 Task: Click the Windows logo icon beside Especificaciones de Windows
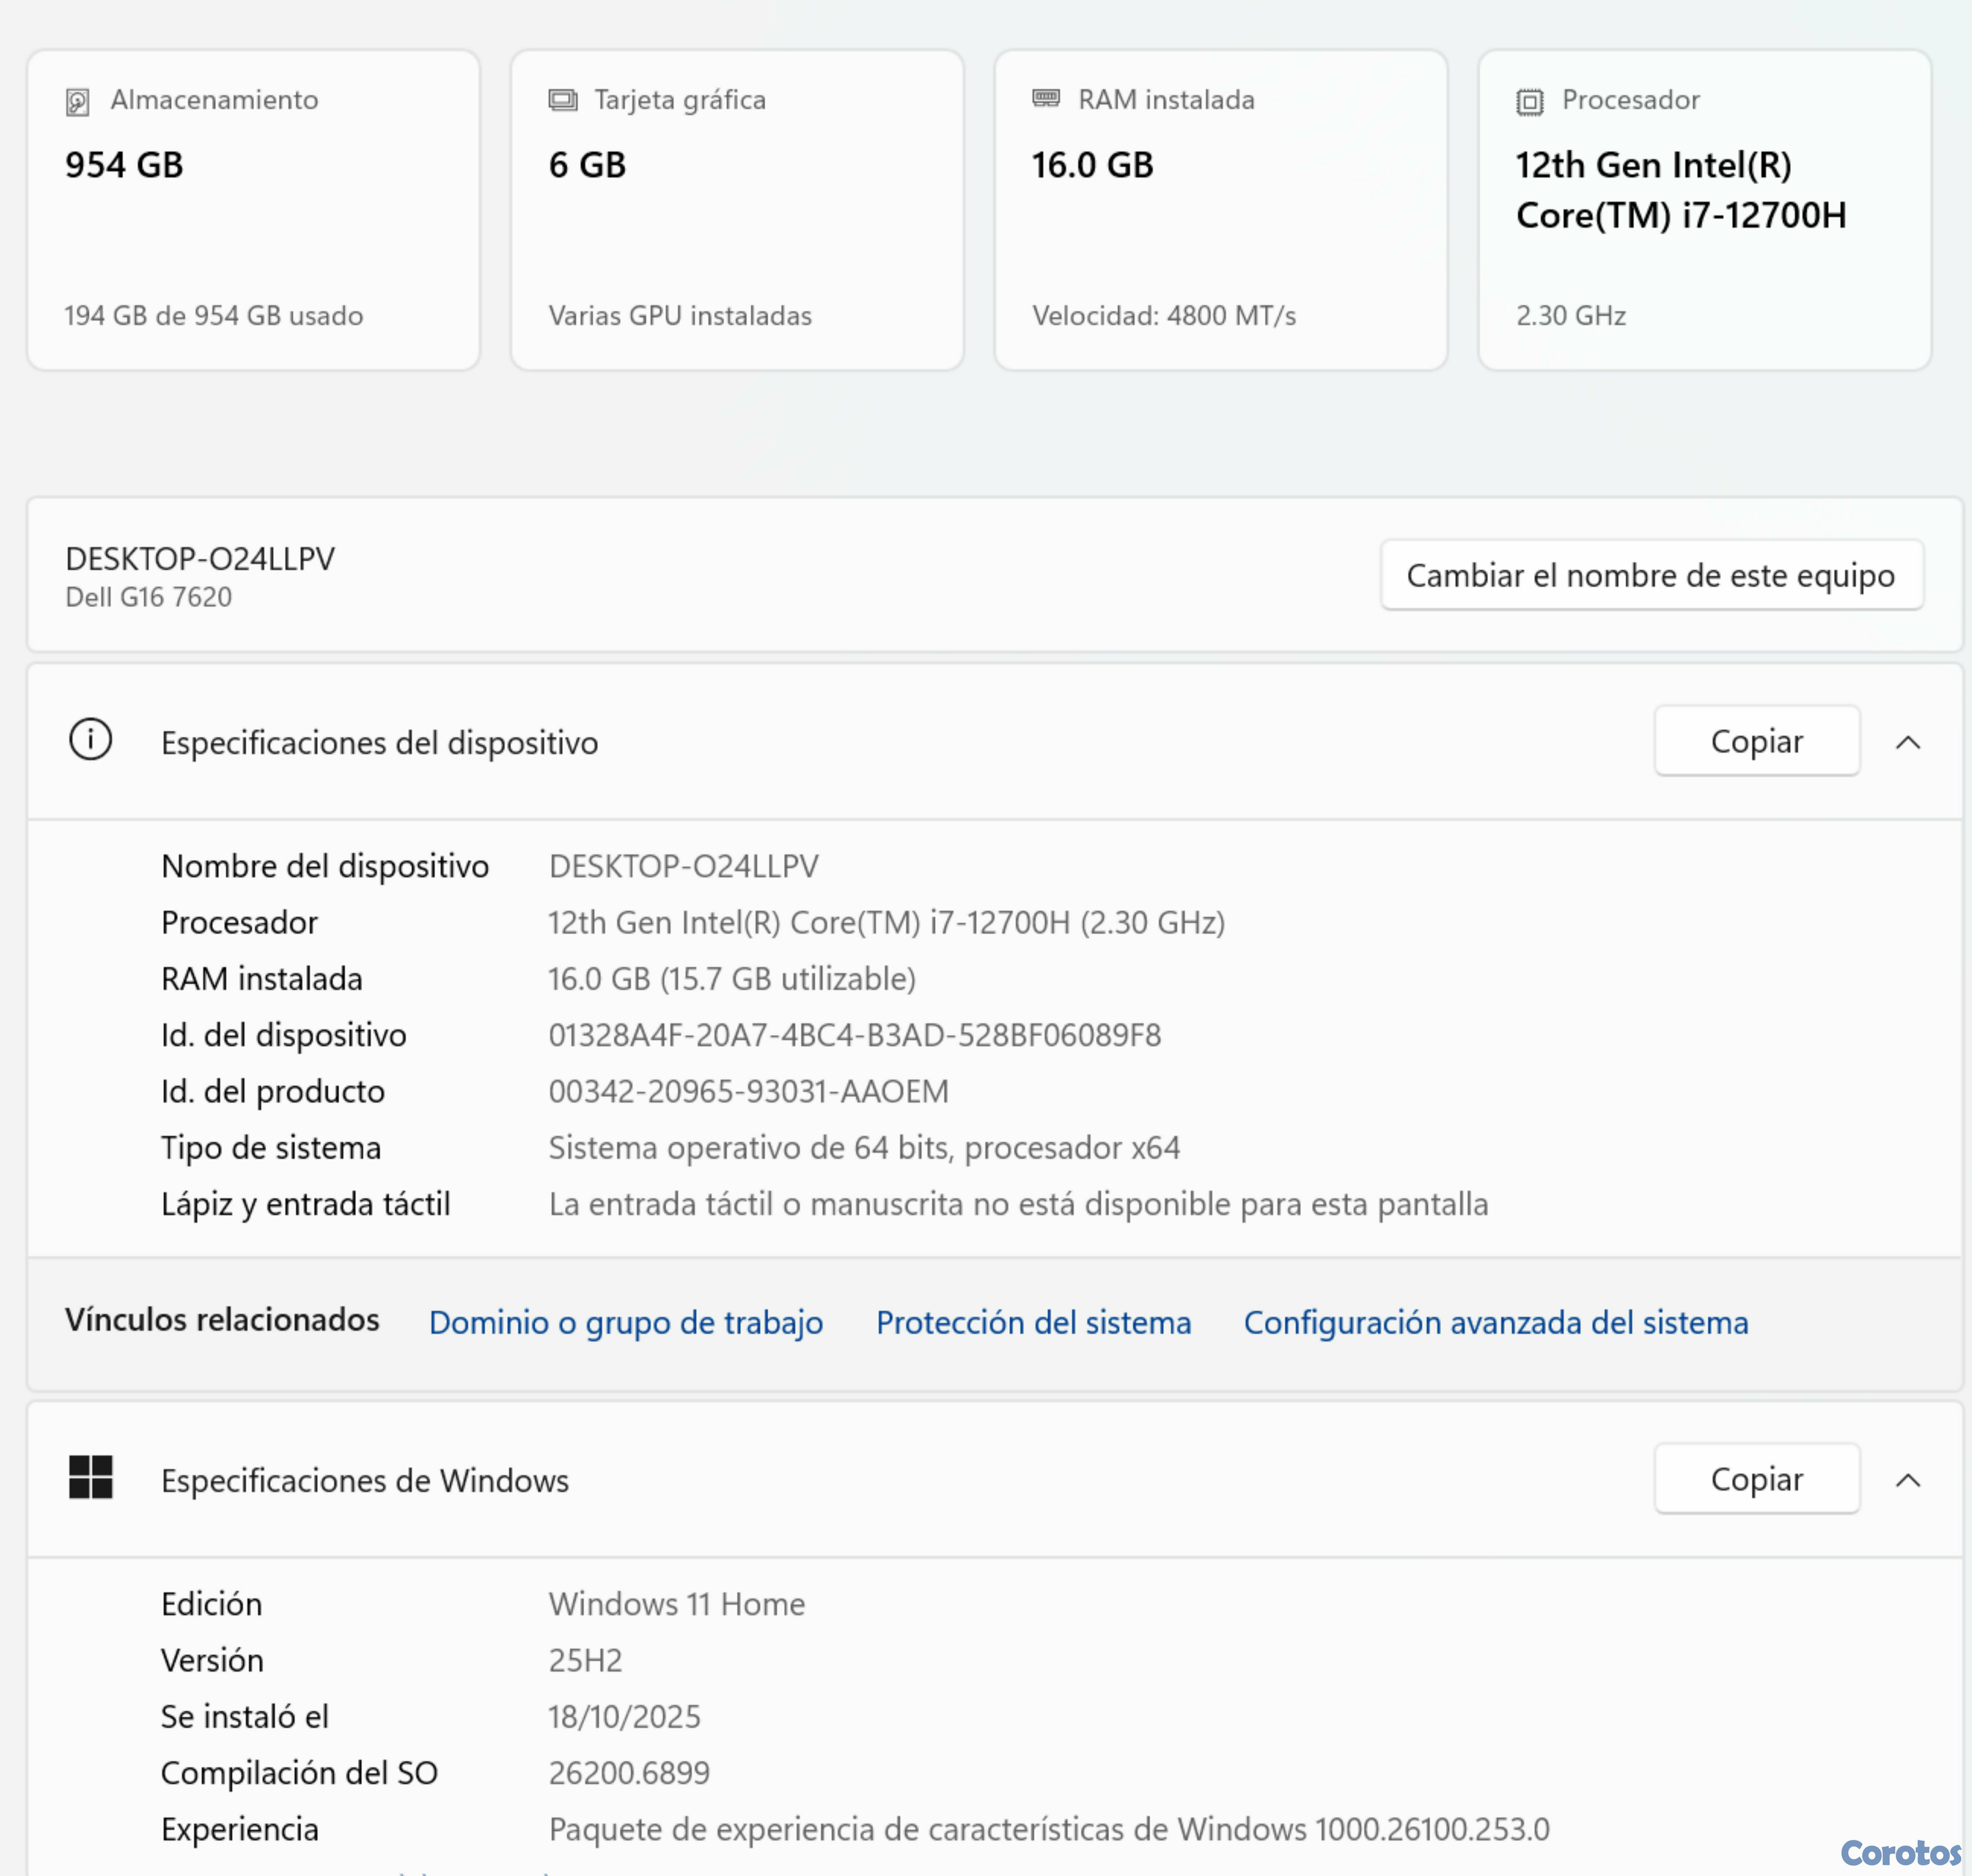(90, 1477)
